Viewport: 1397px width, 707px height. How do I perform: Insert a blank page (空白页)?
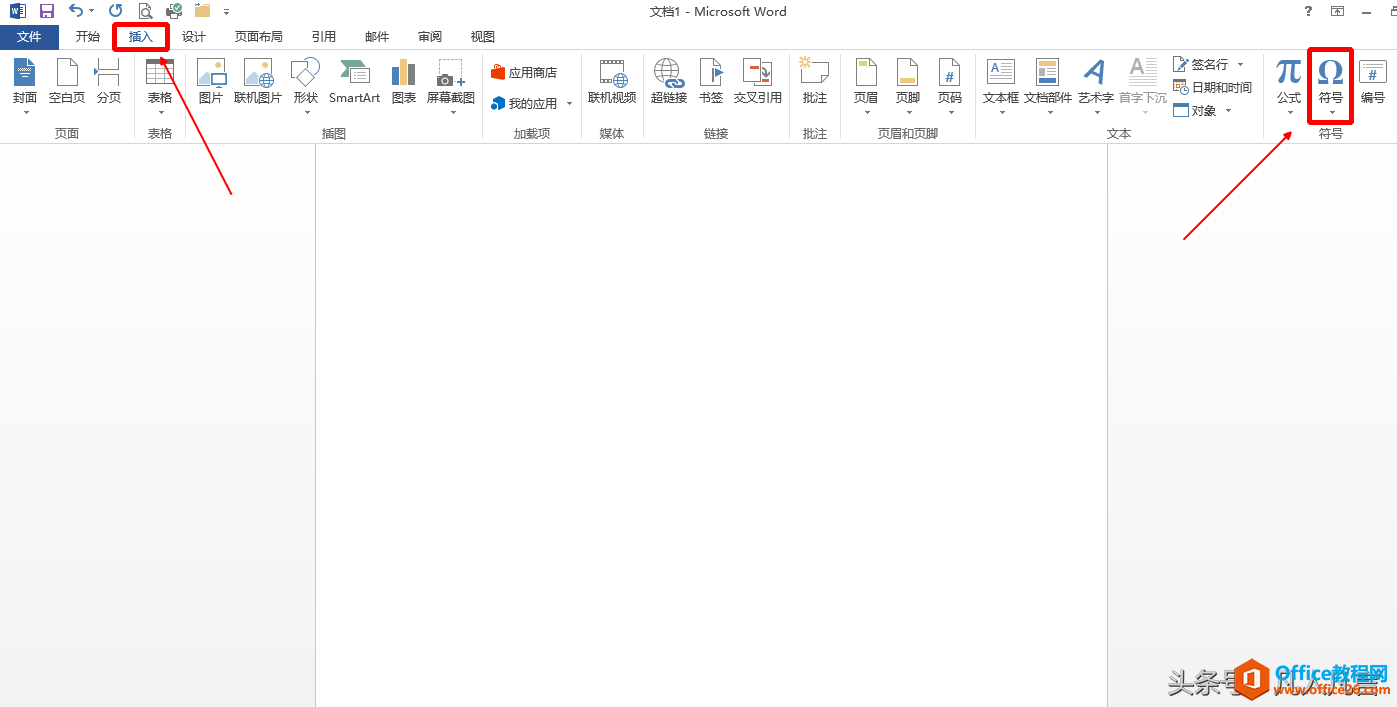point(67,82)
